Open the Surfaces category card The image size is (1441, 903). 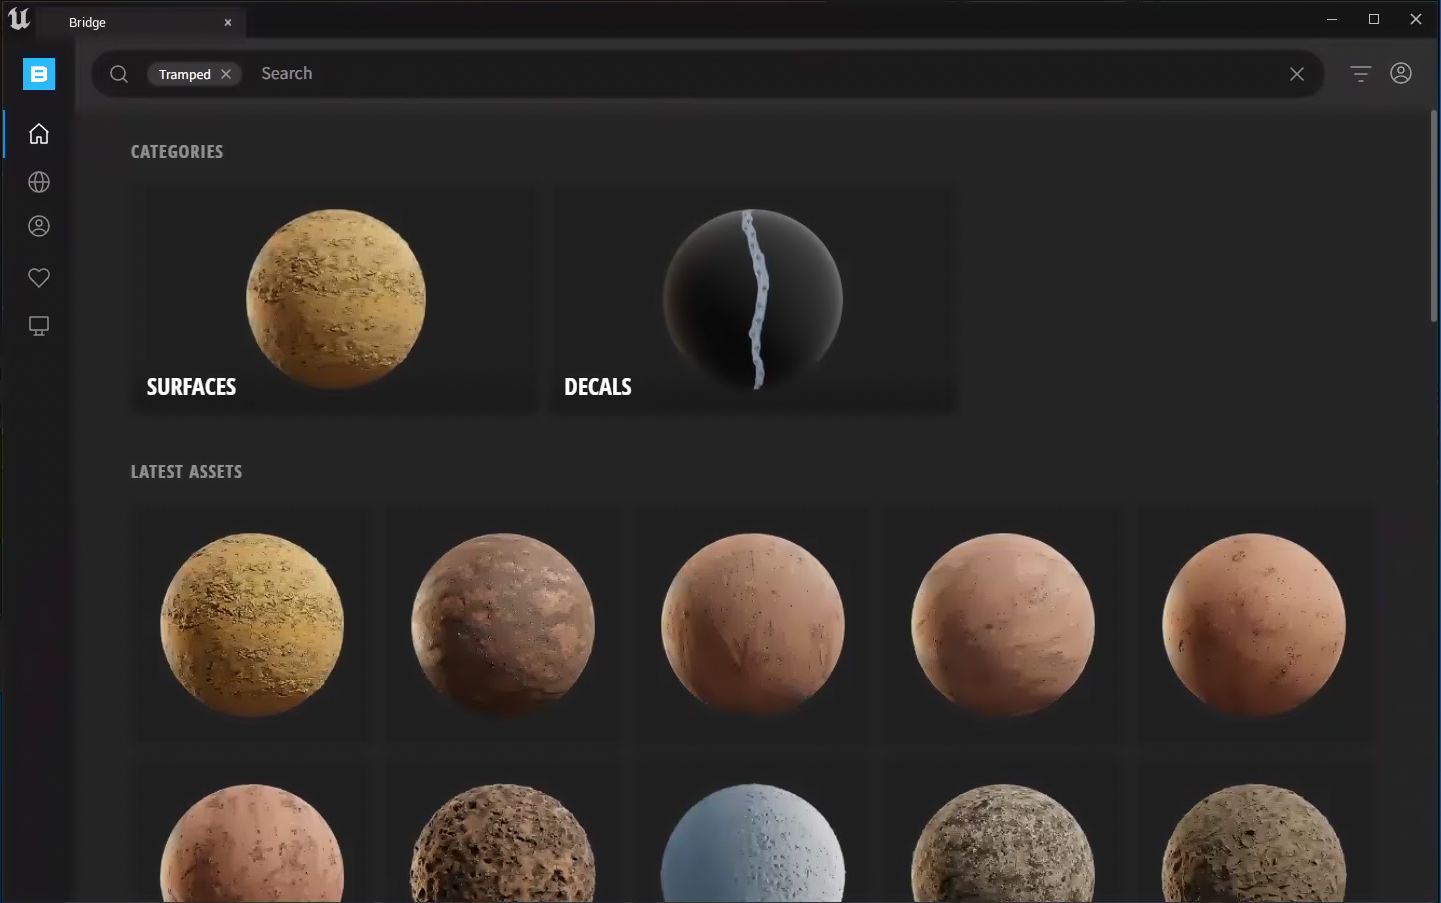tap(335, 299)
